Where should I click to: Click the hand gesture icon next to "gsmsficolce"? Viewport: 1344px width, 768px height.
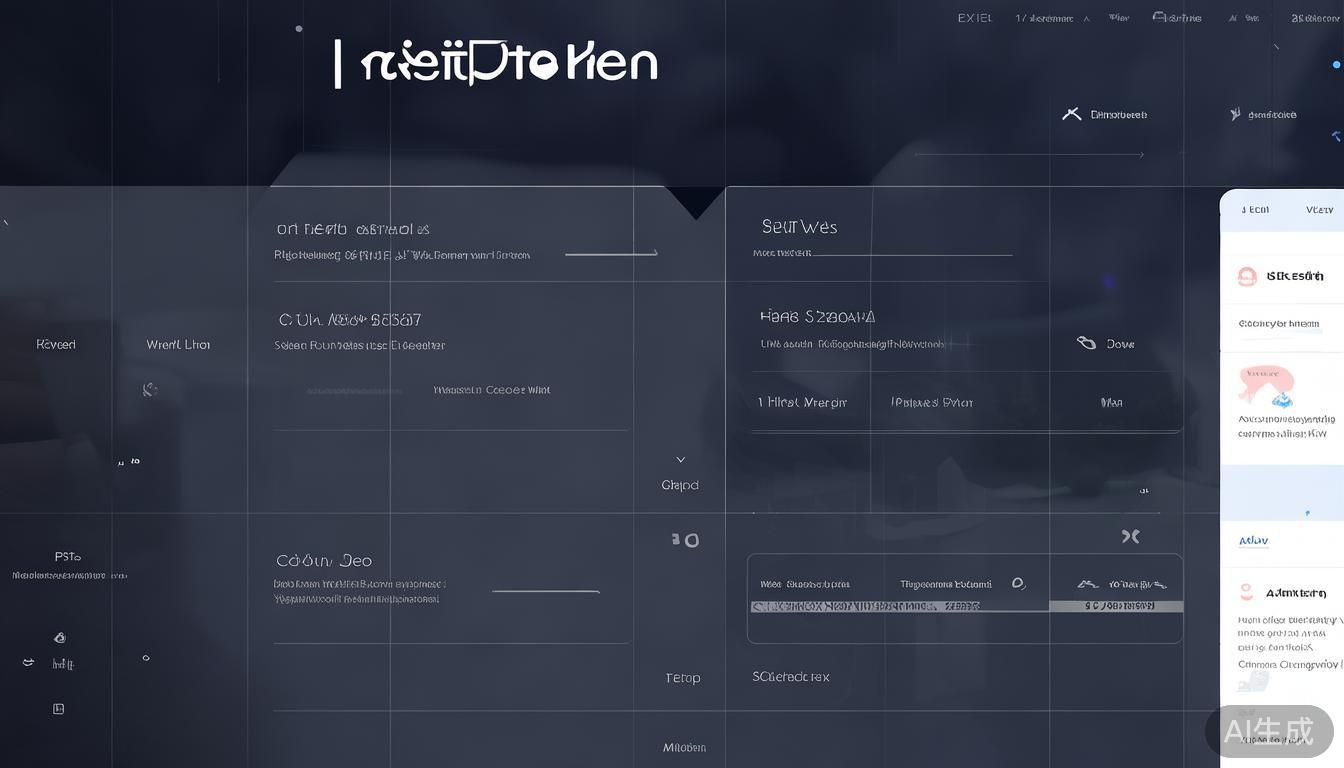[1235, 114]
